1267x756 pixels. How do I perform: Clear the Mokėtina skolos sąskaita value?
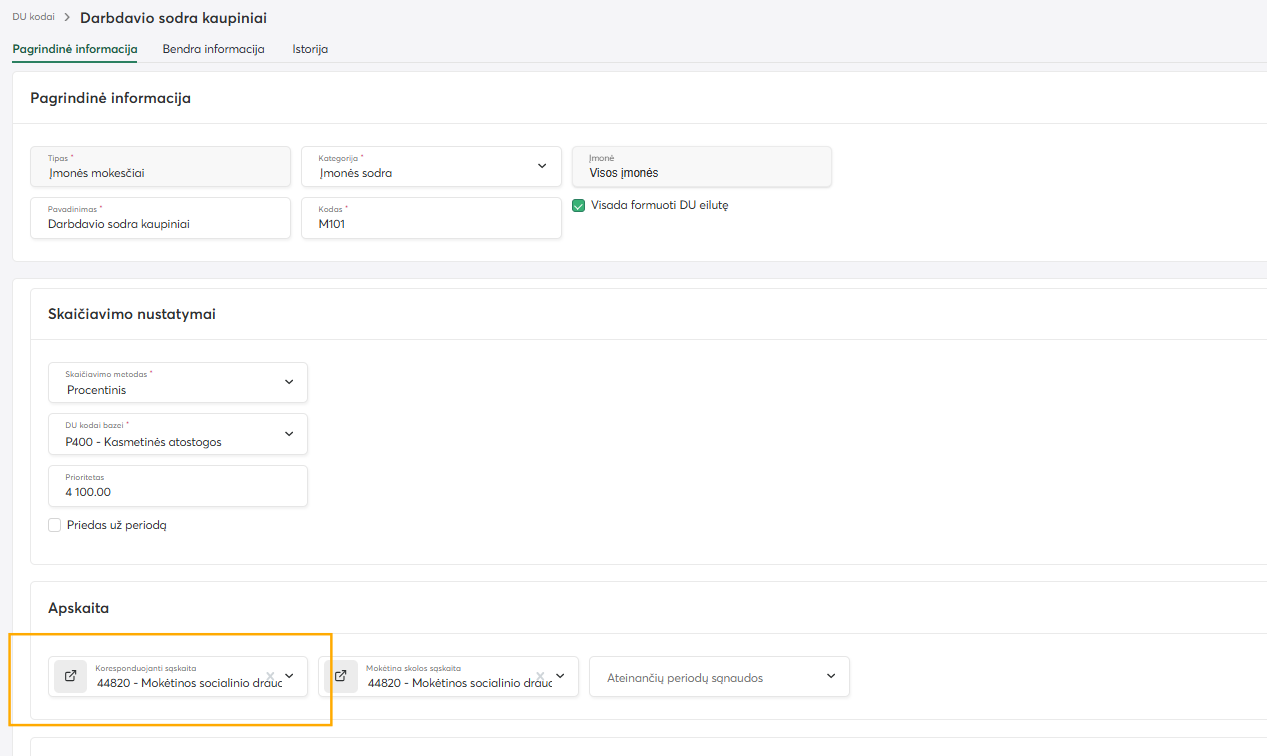(540, 676)
